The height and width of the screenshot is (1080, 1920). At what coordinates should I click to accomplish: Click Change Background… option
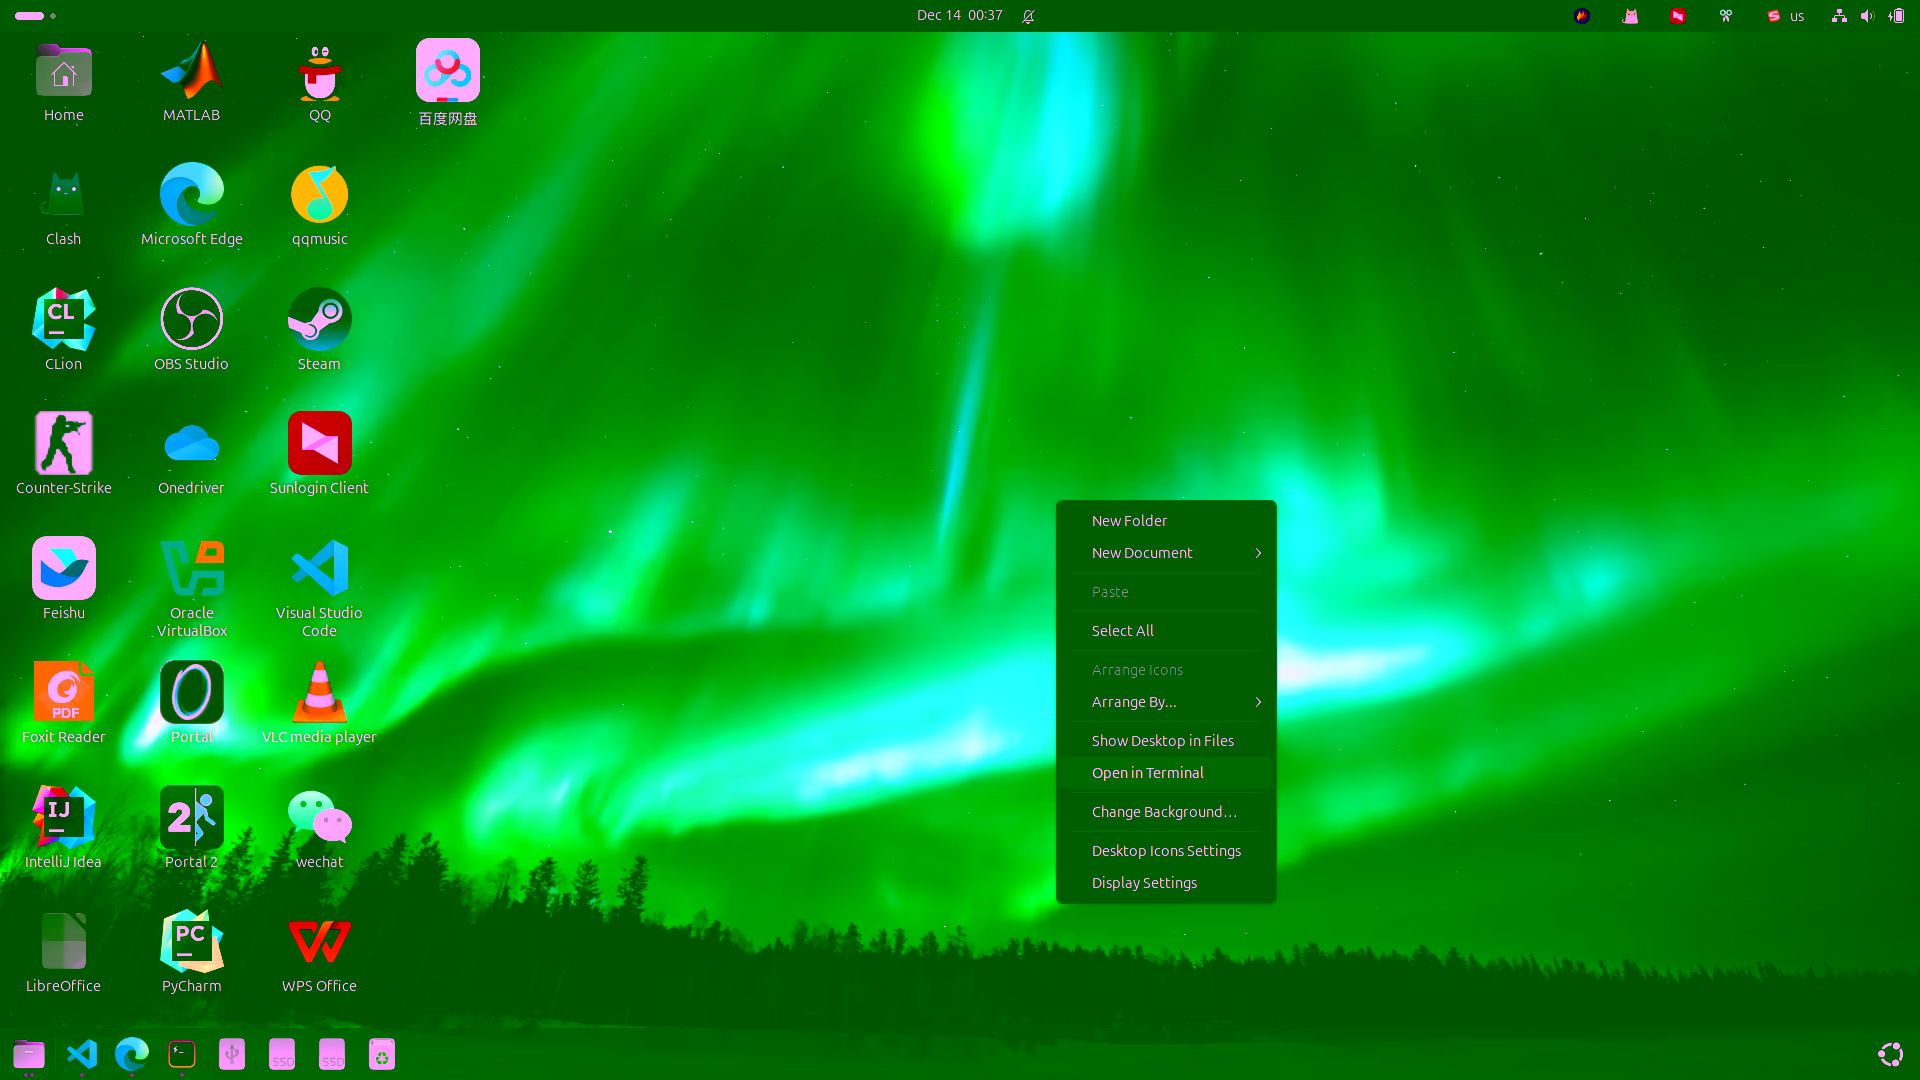click(1164, 812)
